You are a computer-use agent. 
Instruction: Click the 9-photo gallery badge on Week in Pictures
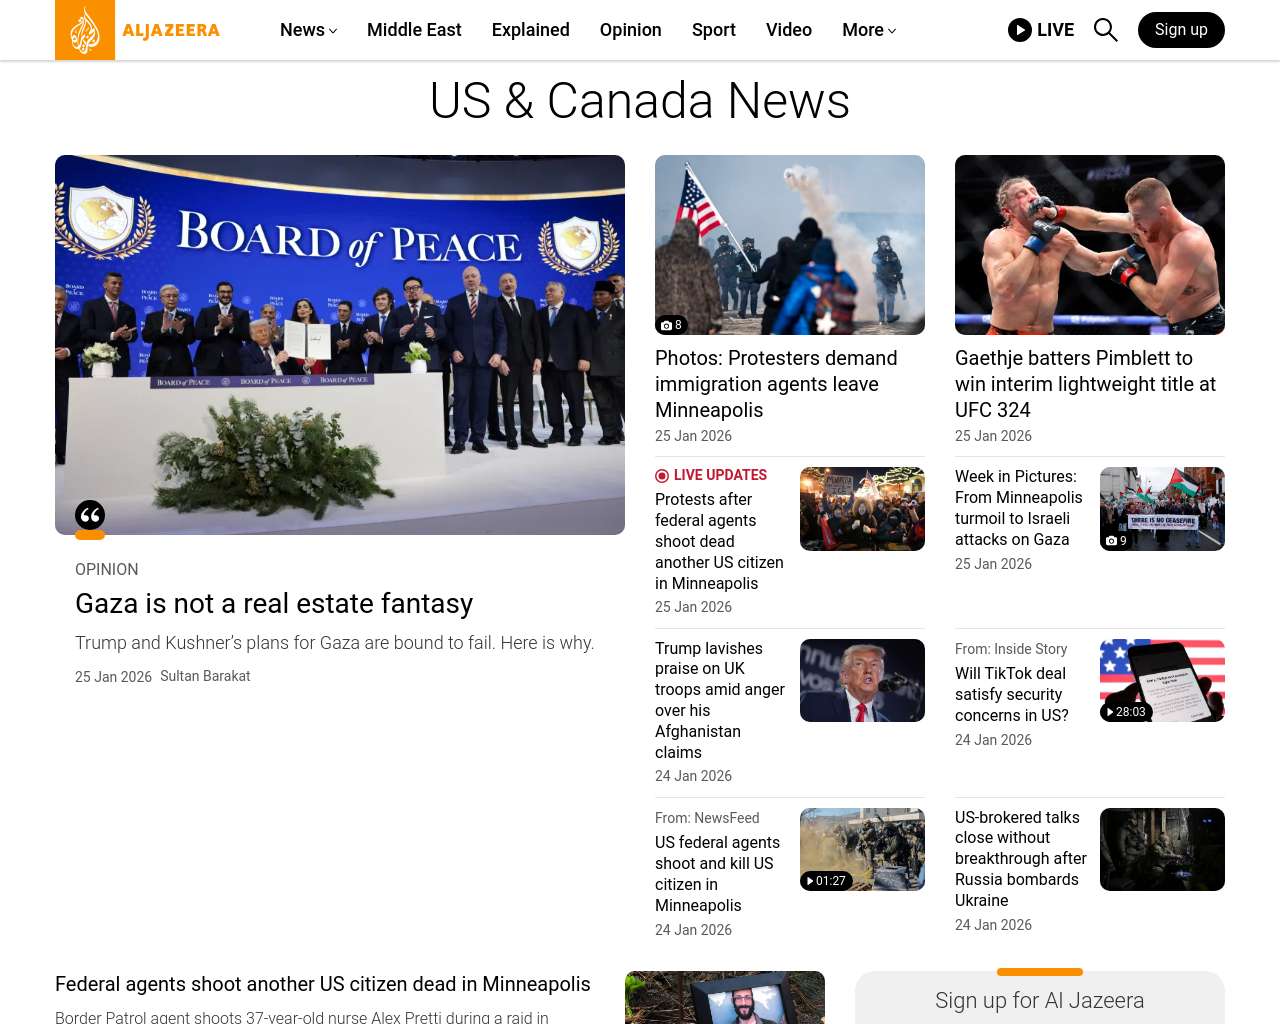[1116, 541]
